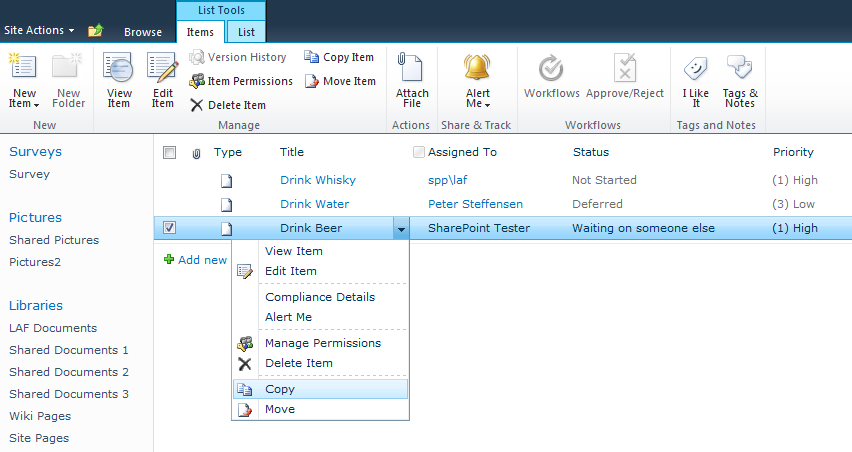Click the Alert Me bell icon

pyautogui.click(x=477, y=67)
